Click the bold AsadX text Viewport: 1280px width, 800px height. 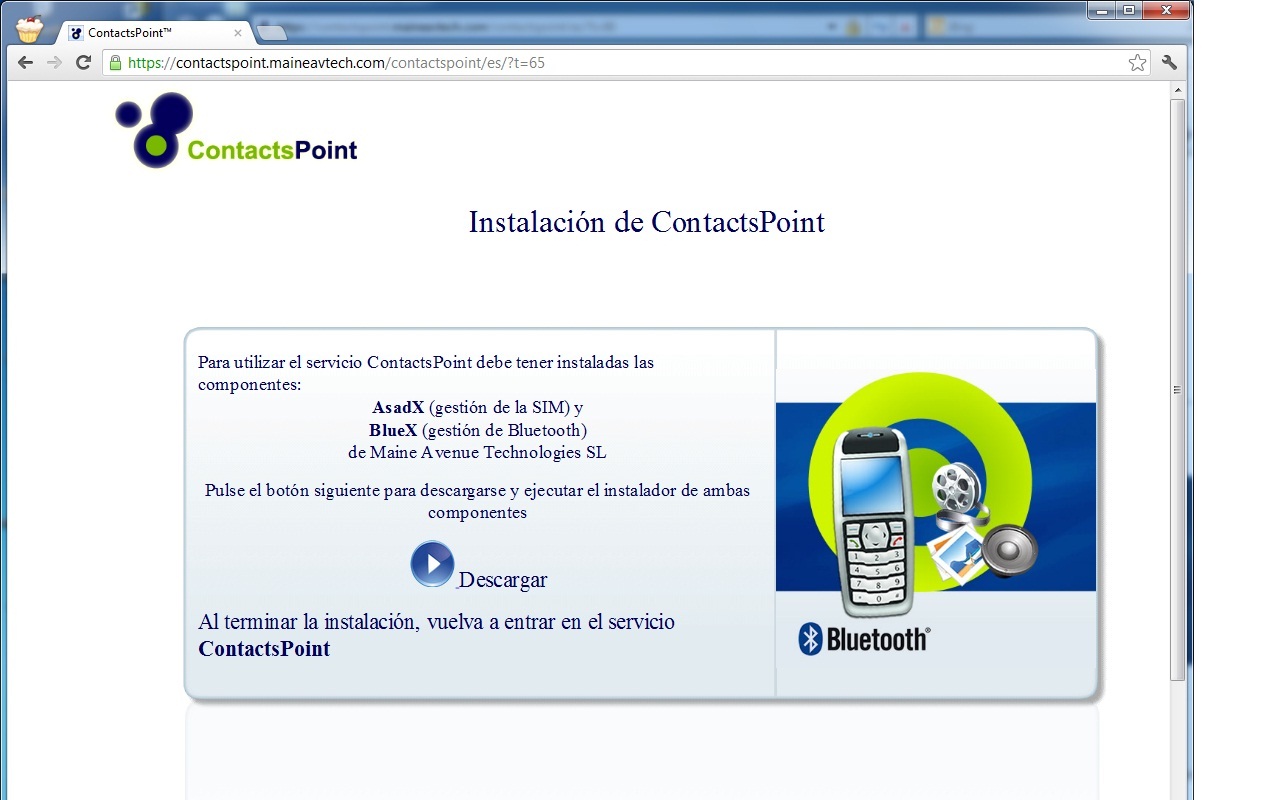(398, 408)
